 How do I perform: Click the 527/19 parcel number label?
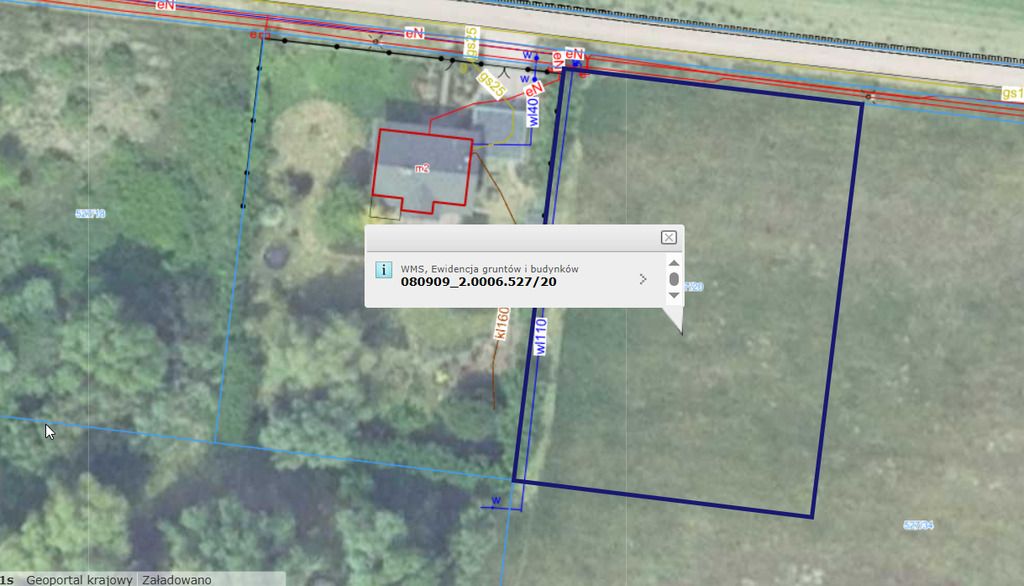point(90,213)
